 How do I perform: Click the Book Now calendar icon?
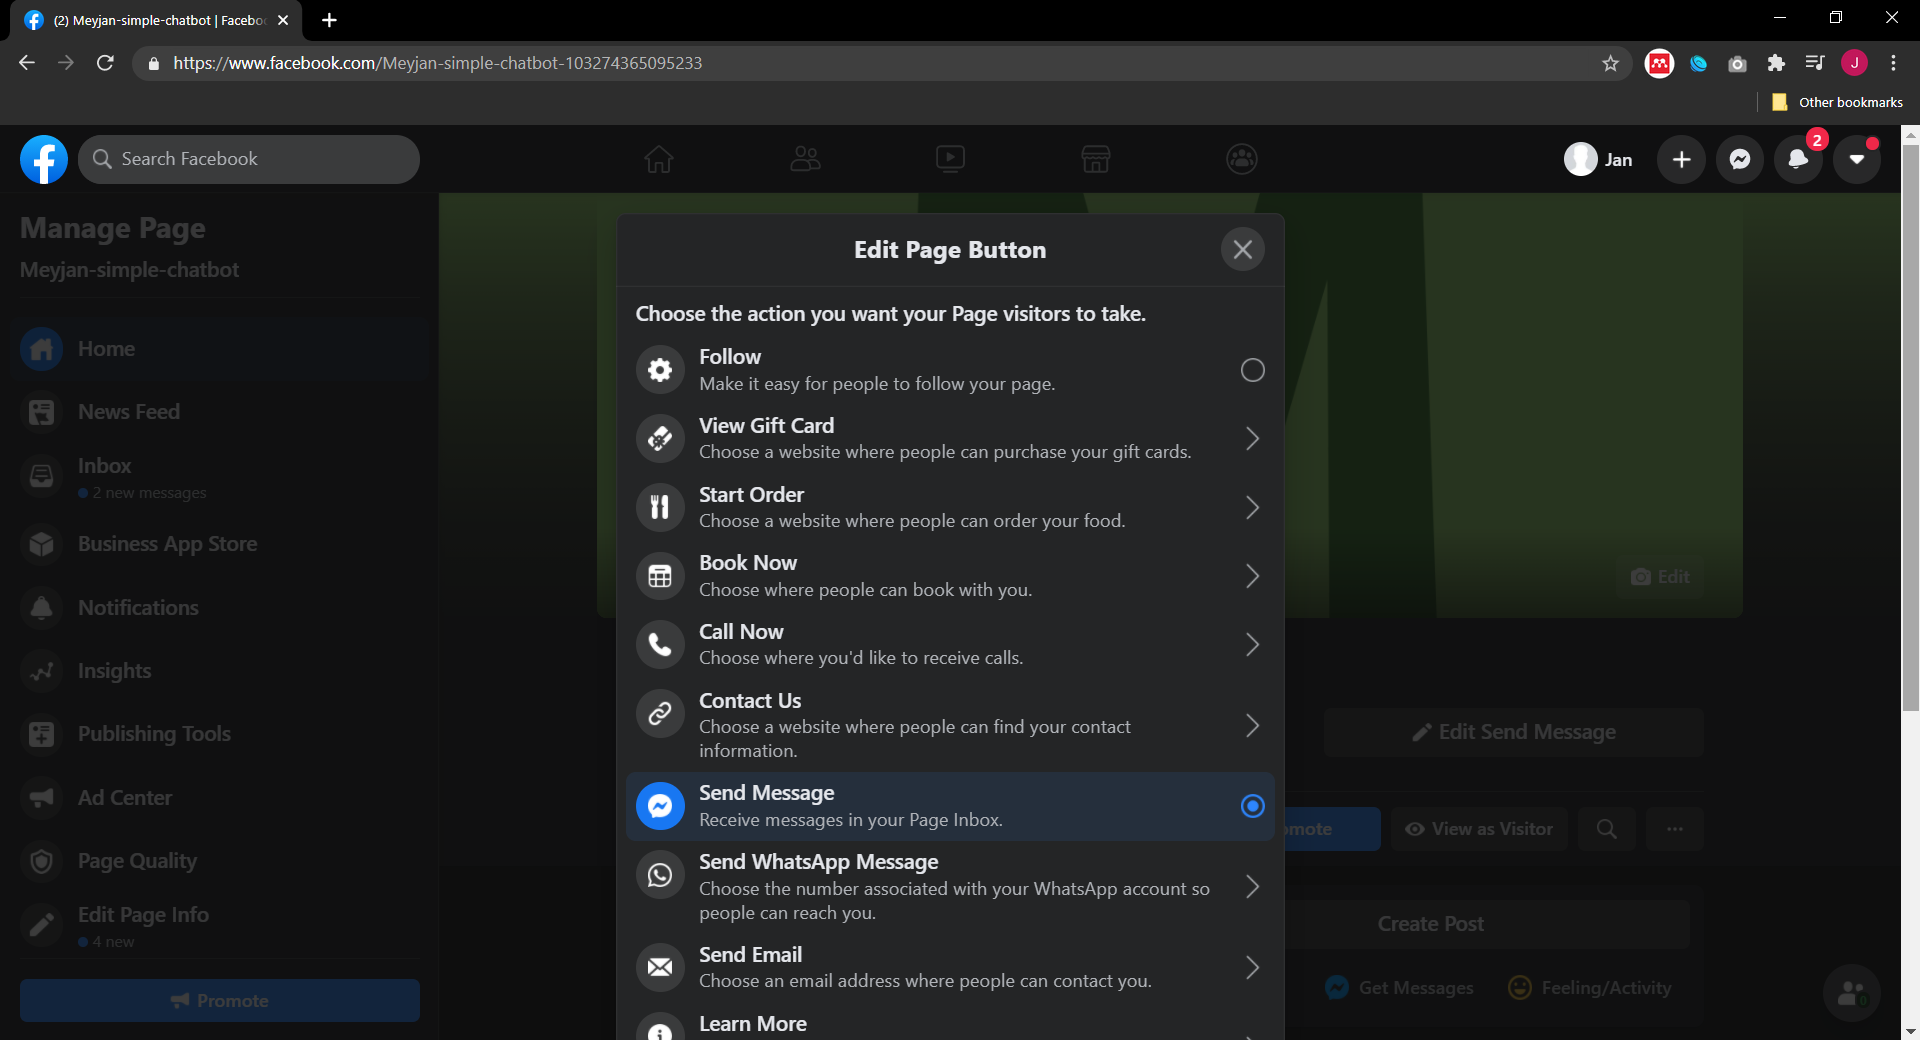[x=660, y=576]
